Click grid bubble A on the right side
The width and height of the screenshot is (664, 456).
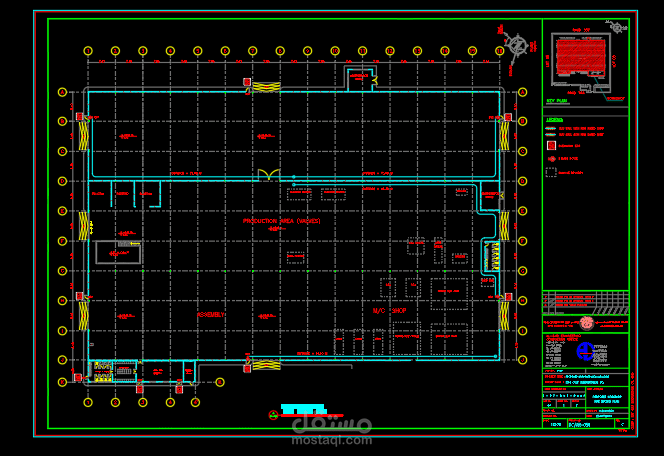click(523, 92)
